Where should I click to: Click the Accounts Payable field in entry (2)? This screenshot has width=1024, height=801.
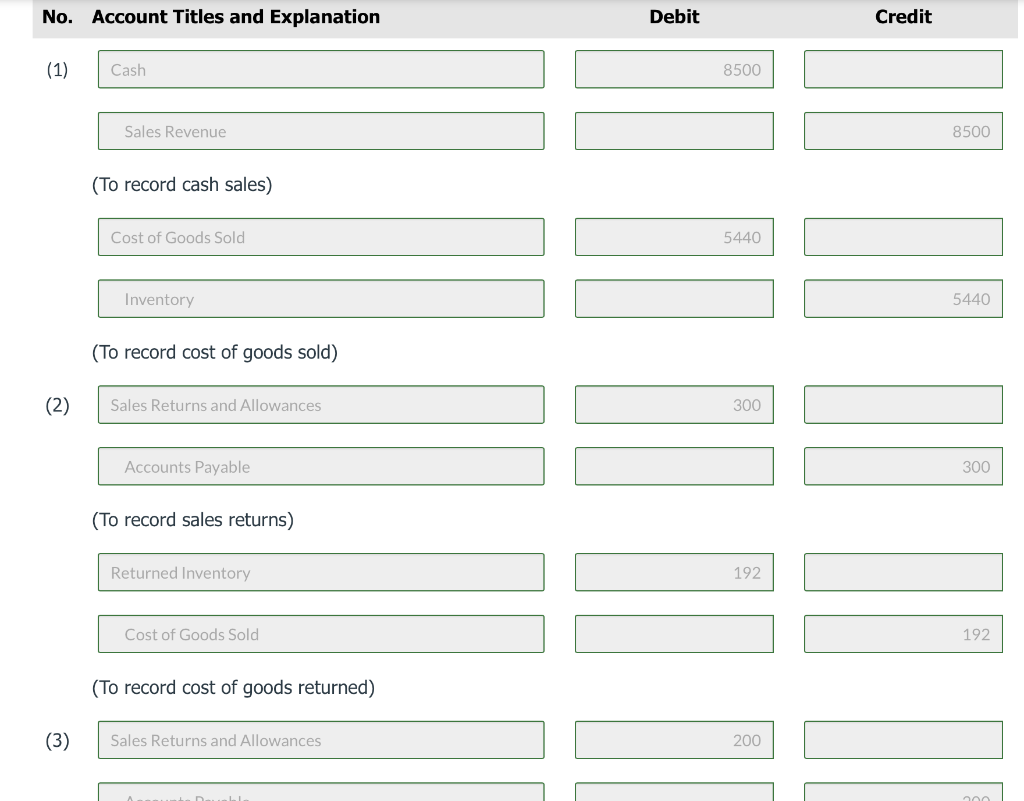pos(321,466)
